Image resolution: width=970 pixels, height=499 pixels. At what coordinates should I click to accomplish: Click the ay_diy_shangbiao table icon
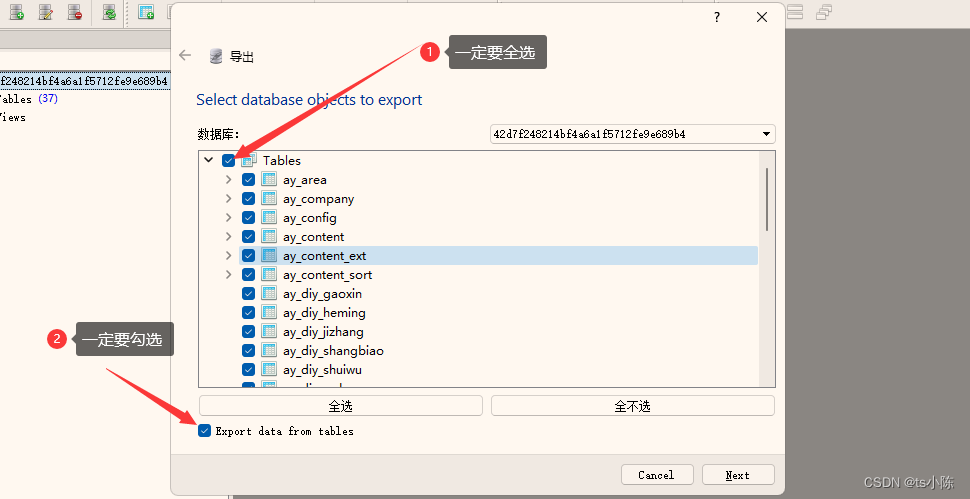point(268,351)
